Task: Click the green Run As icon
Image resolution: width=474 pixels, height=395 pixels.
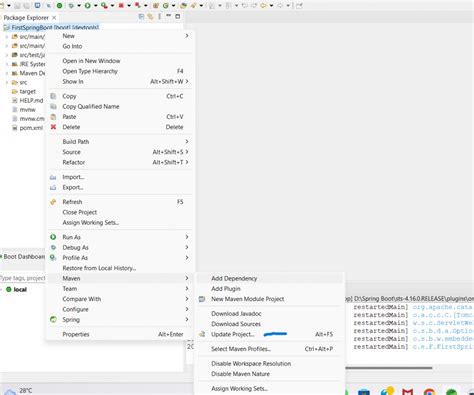Action: [53, 237]
